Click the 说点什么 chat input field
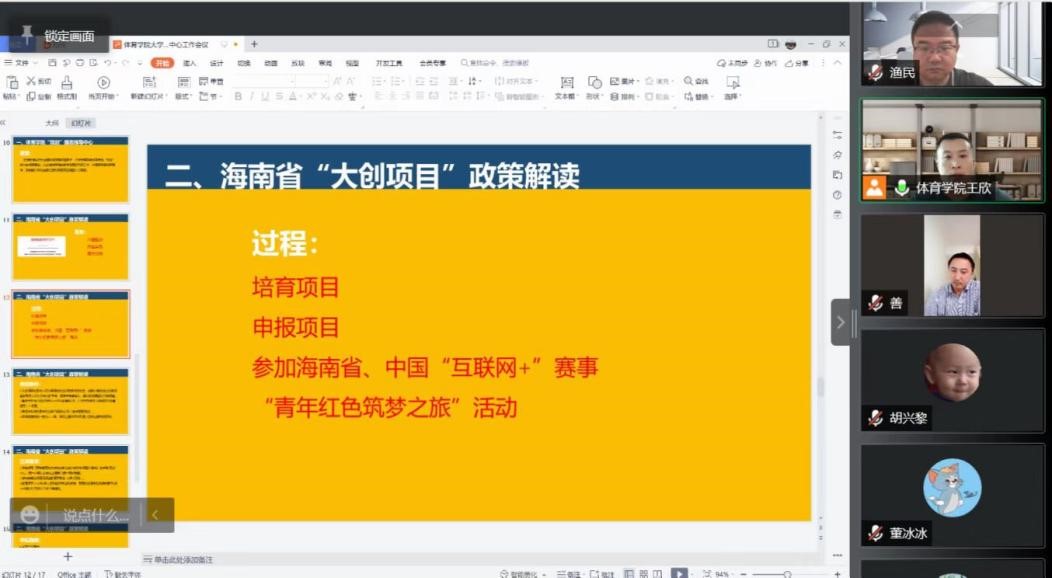 [96, 515]
